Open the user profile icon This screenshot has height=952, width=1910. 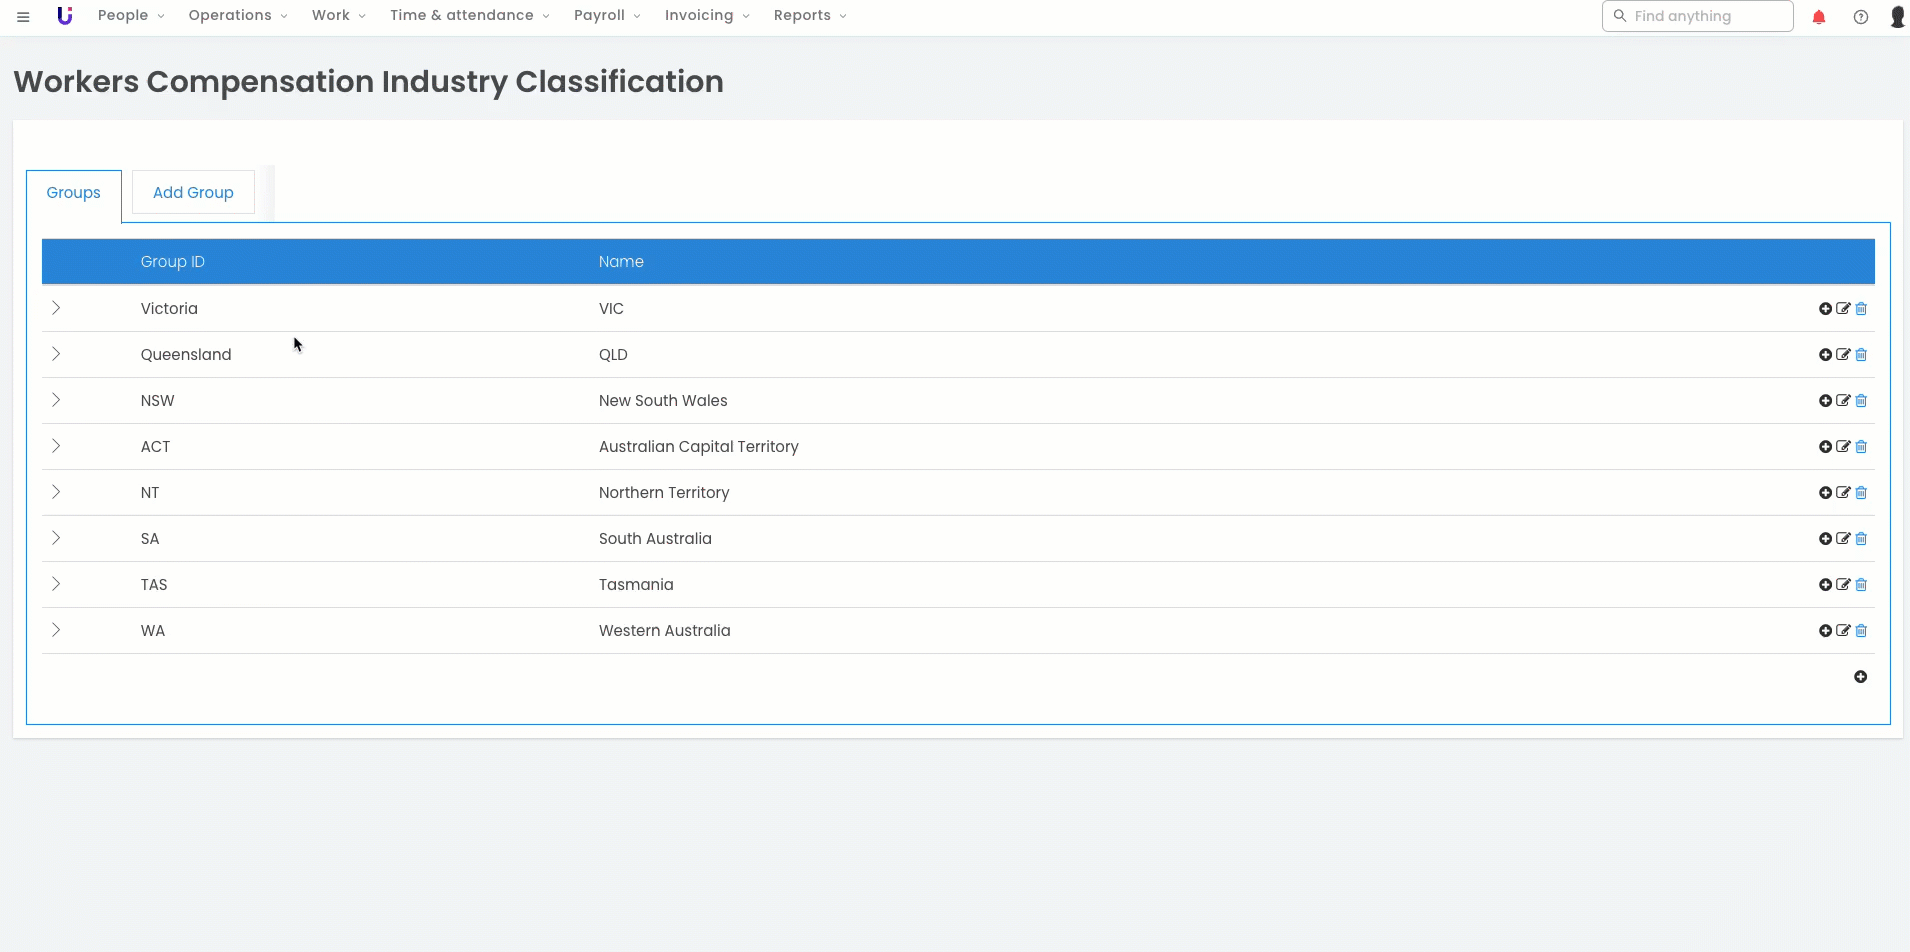click(1897, 17)
